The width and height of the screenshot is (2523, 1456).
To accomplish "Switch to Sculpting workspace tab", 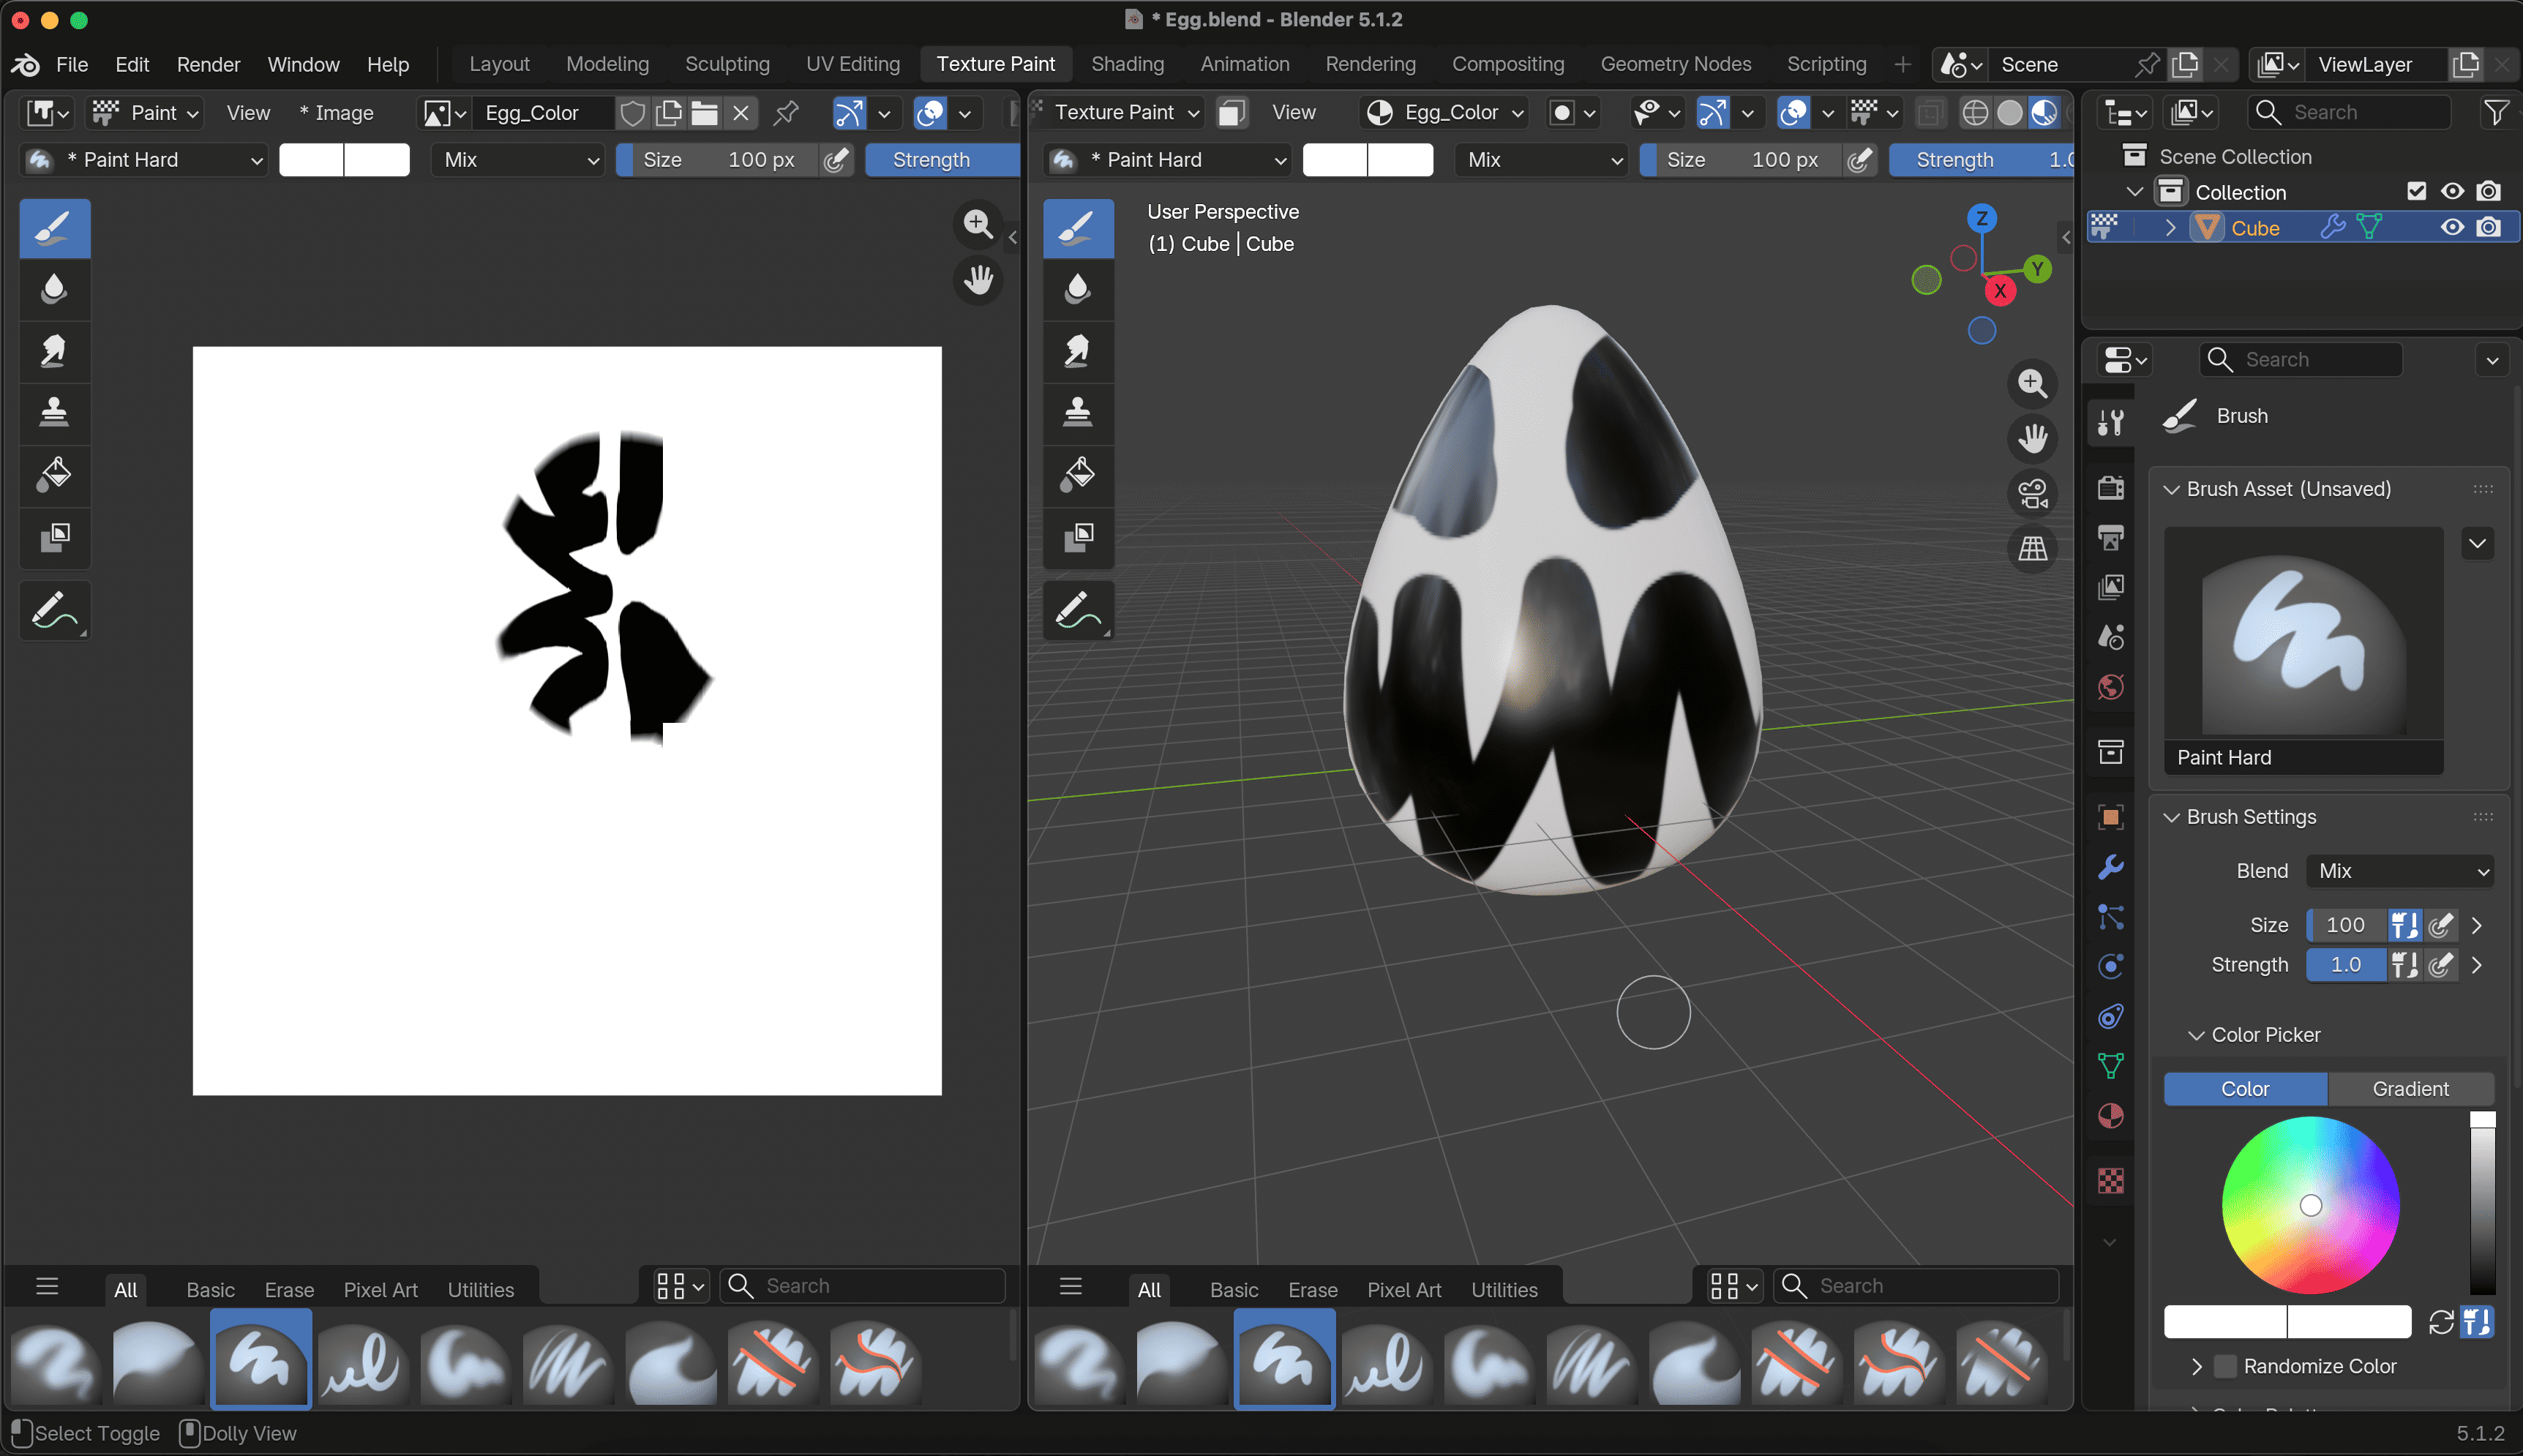I will click(727, 64).
